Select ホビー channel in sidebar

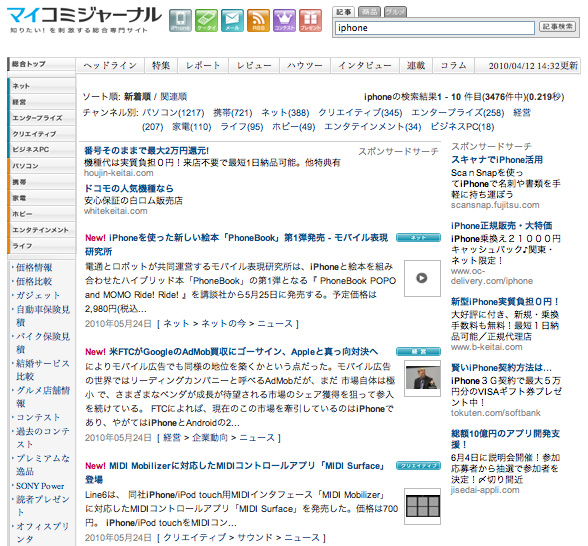[x=41, y=214]
